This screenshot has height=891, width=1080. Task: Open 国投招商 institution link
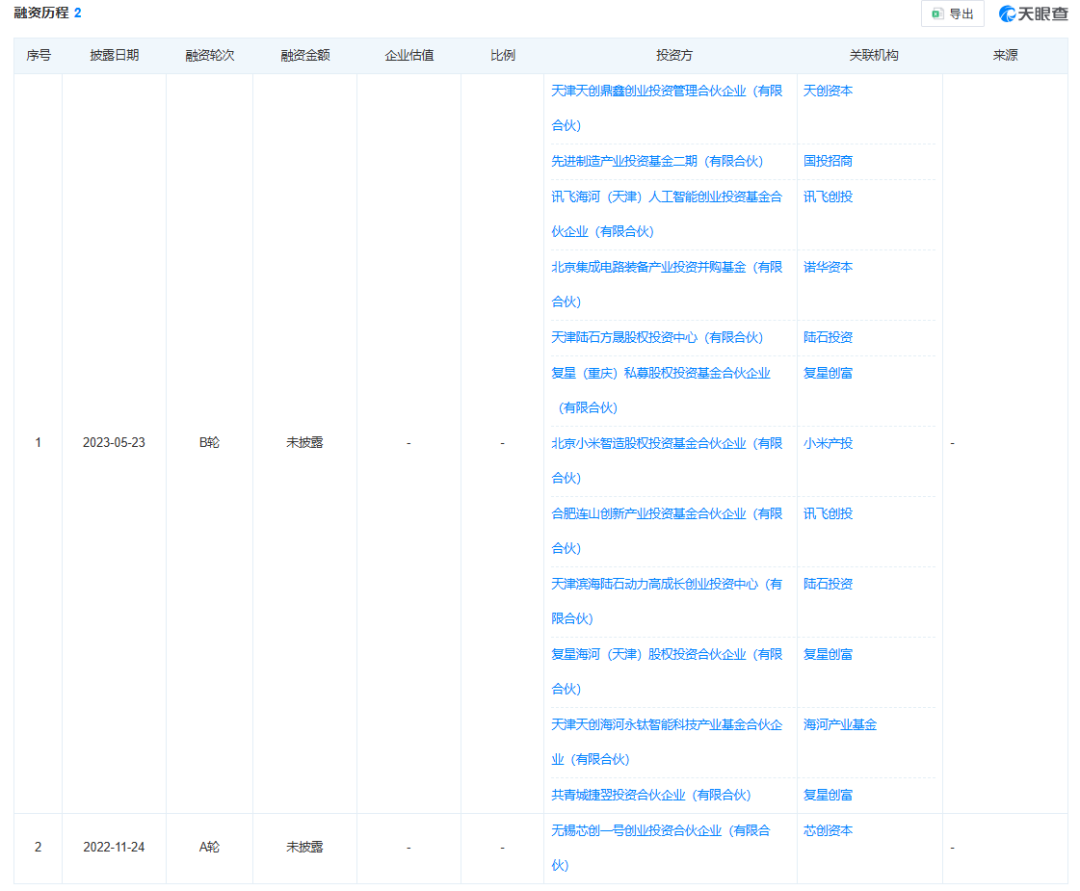pos(828,161)
